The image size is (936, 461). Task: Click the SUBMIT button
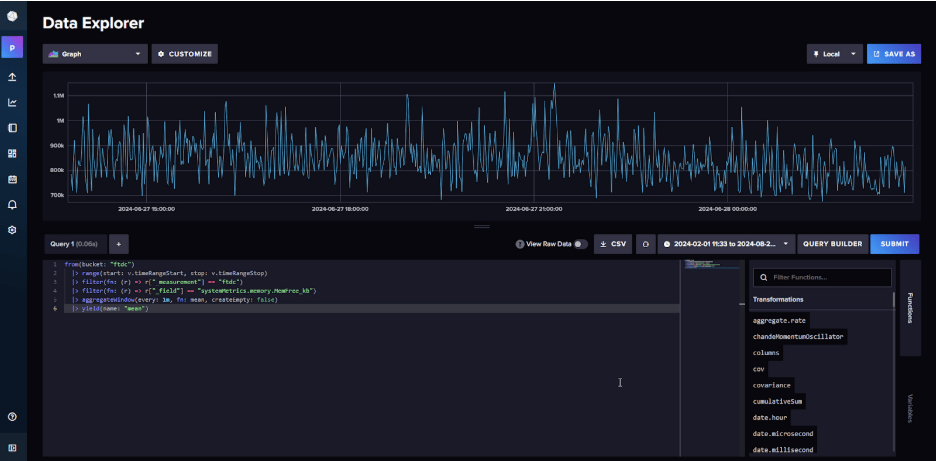pyautogui.click(x=894, y=244)
